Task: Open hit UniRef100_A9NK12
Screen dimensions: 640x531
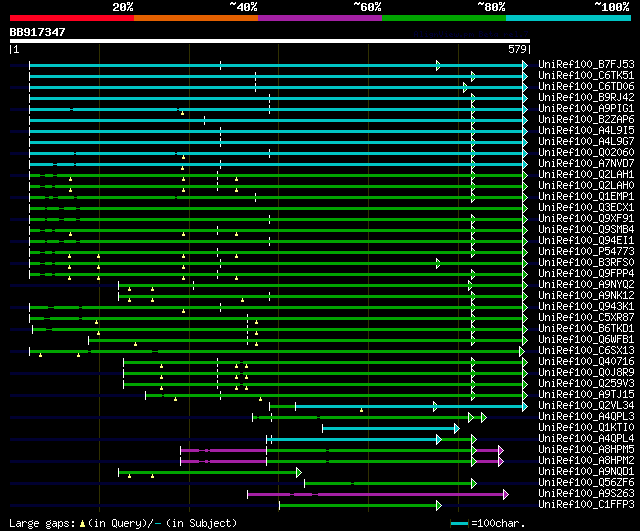Action: coord(586,296)
